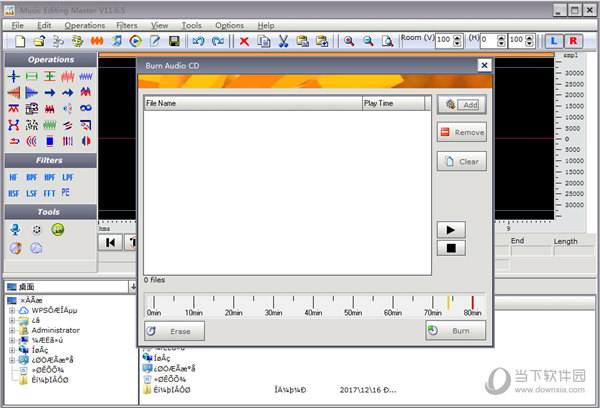This screenshot has height=408, width=600.
Task: Click the blue right arrow operation icon
Action: click(x=50, y=92)
